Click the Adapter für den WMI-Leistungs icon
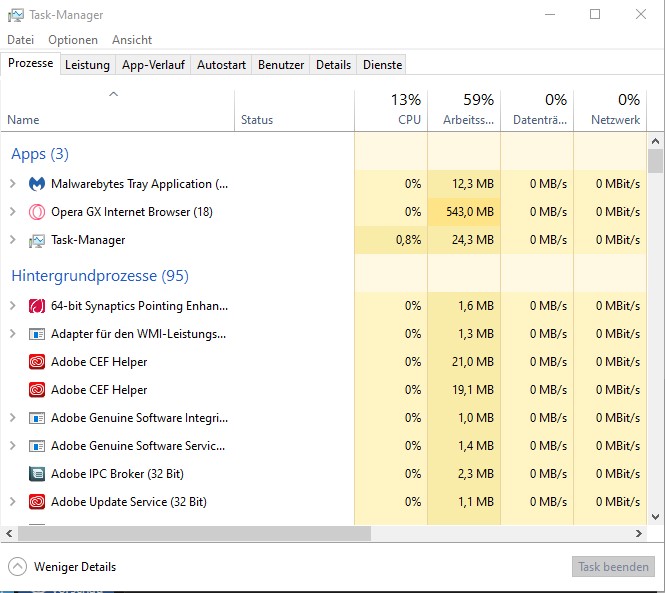Viewport: 665px width, 593px height. point(37,334)
